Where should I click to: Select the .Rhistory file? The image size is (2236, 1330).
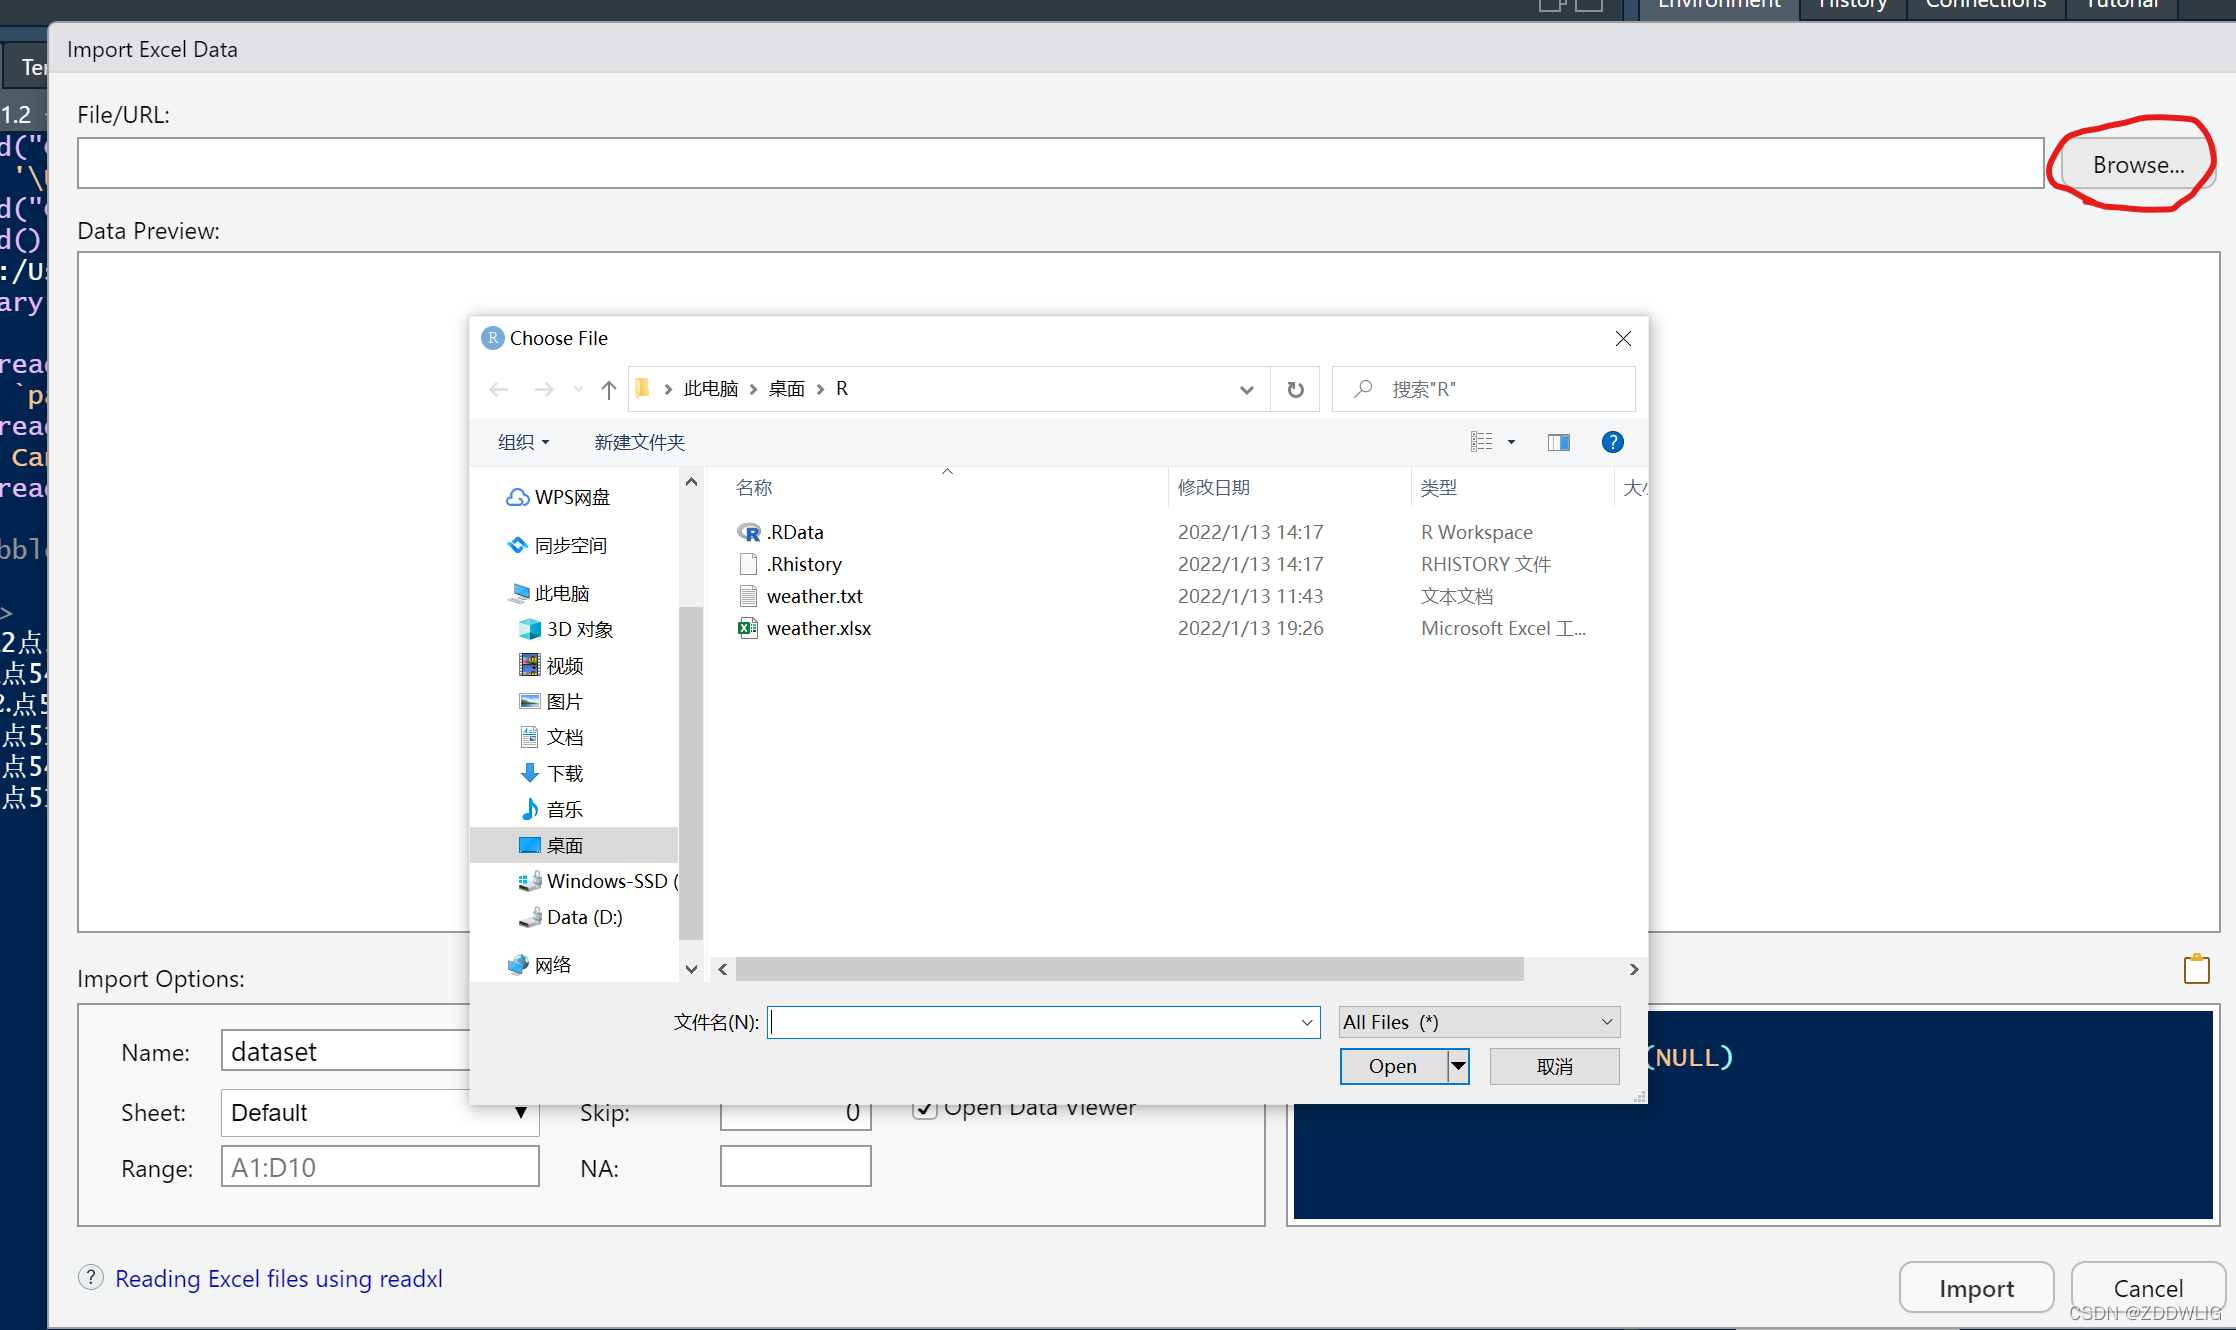coord(790,564)
